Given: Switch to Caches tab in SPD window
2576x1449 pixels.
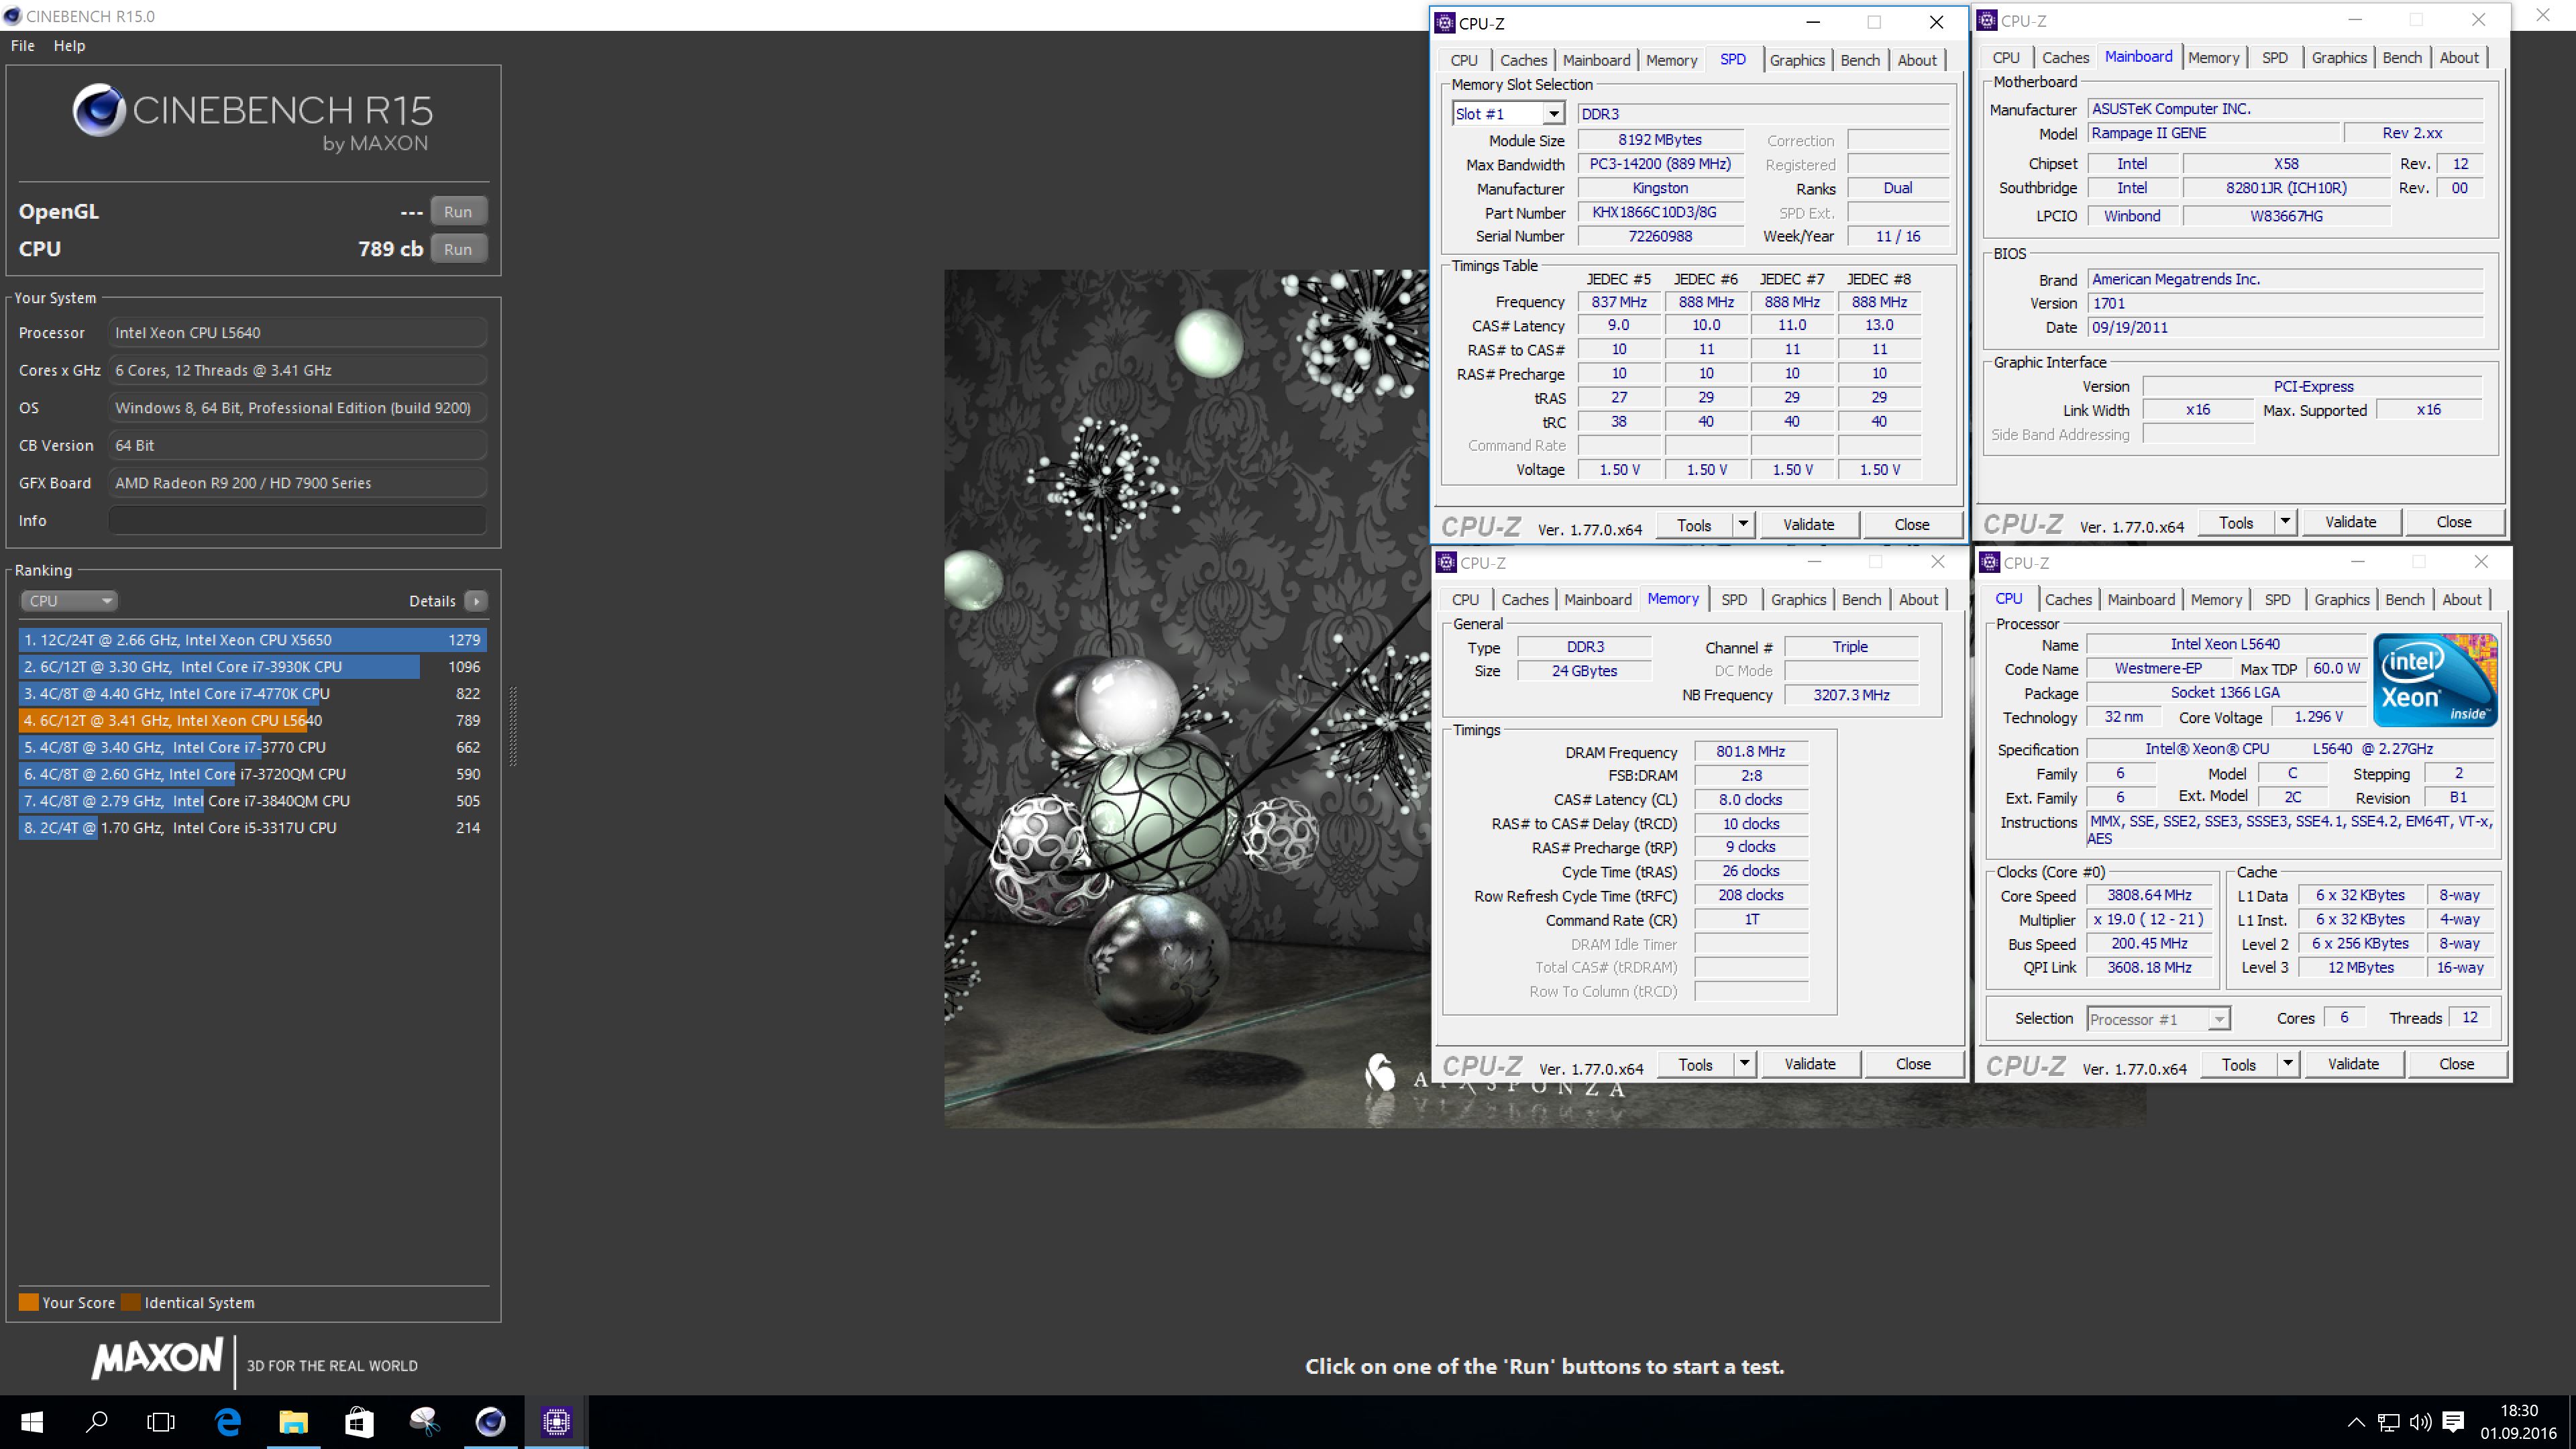Looking at the screenshot, I should pos(1523,60).
